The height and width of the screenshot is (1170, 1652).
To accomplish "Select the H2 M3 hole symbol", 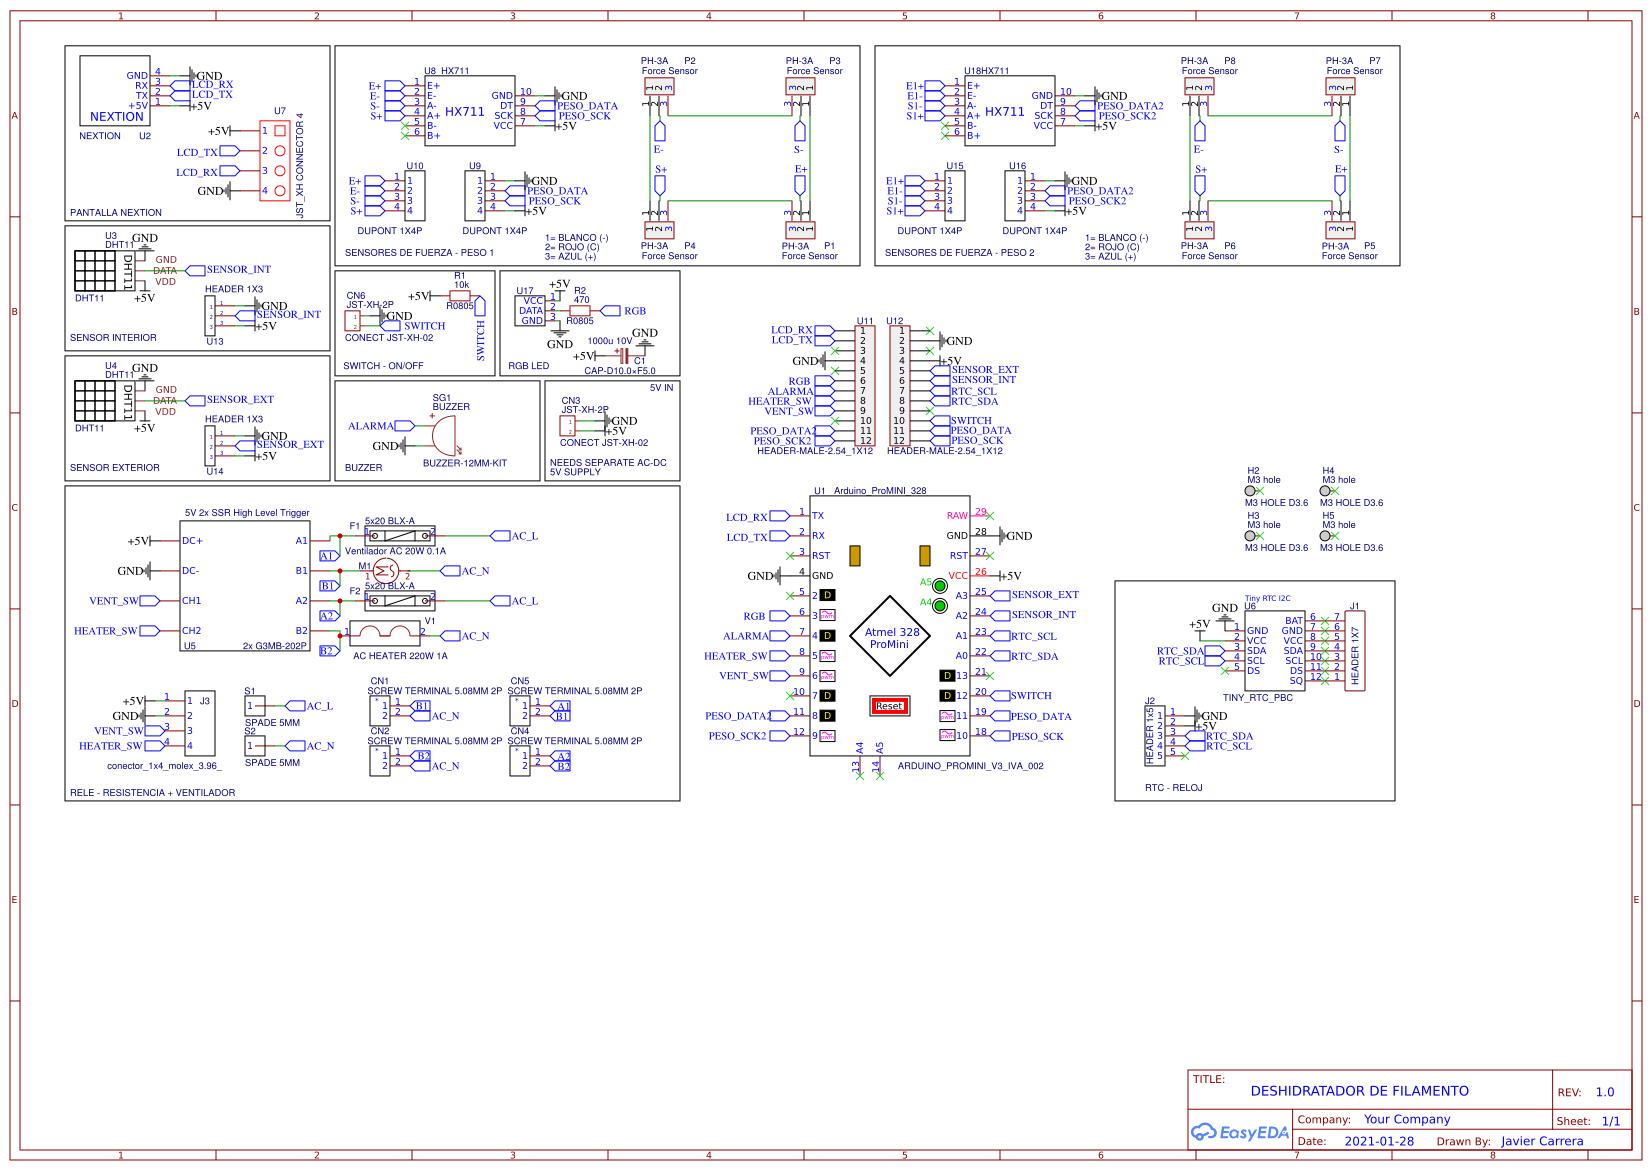I will coord(1250,491).
